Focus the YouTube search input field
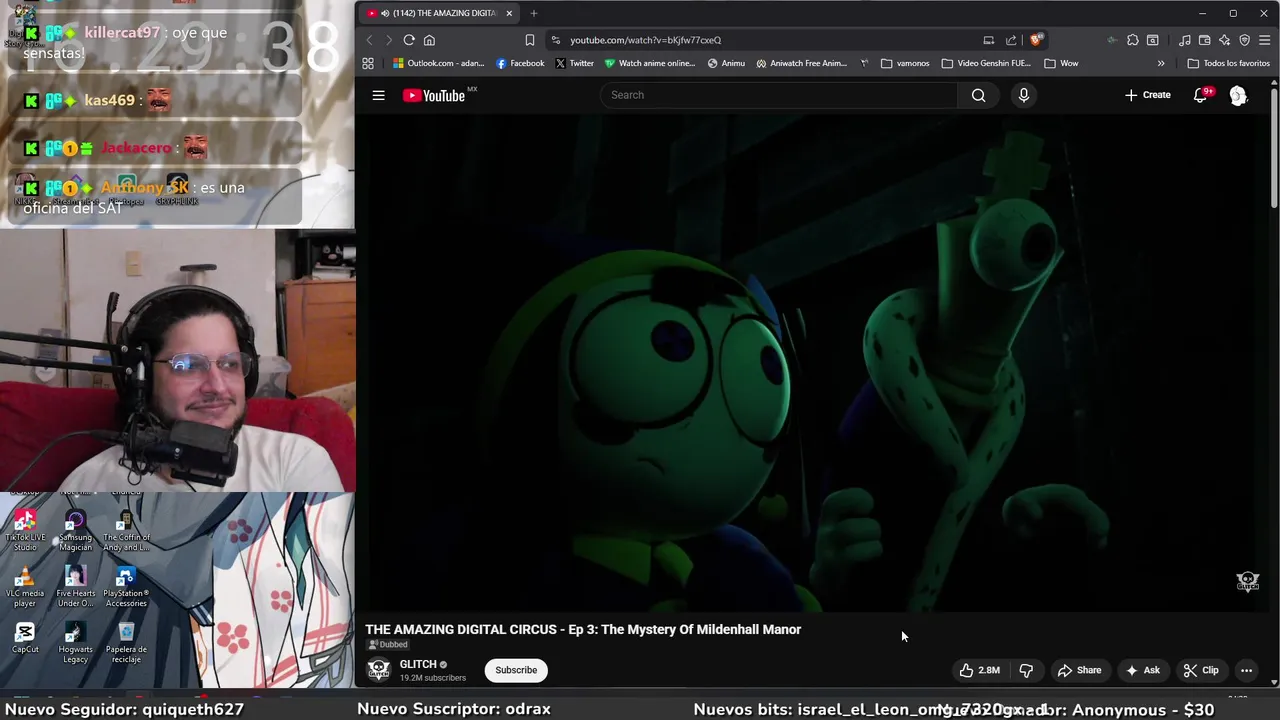This screenshot has height=720, width=1280. (x=780, y=95)
